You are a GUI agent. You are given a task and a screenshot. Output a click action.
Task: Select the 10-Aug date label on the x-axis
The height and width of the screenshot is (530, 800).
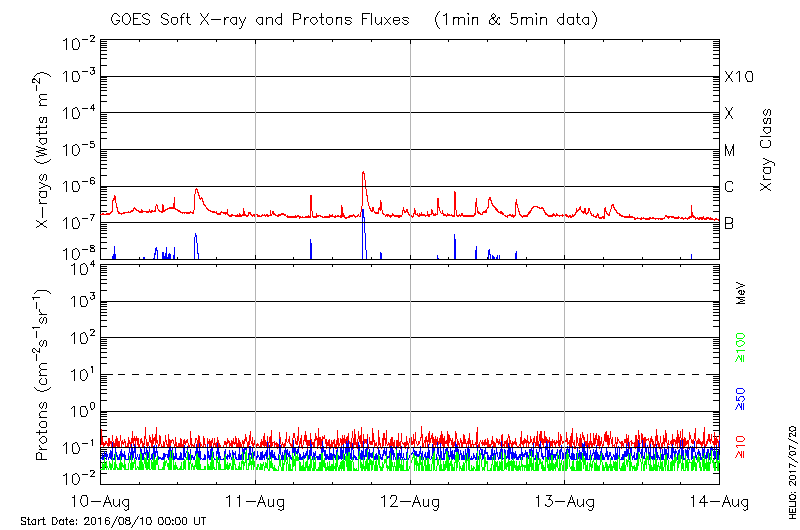point(100,500)
